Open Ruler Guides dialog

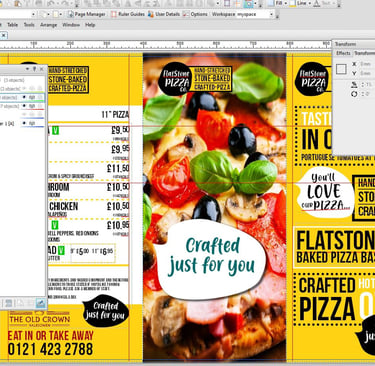[128, 14]
